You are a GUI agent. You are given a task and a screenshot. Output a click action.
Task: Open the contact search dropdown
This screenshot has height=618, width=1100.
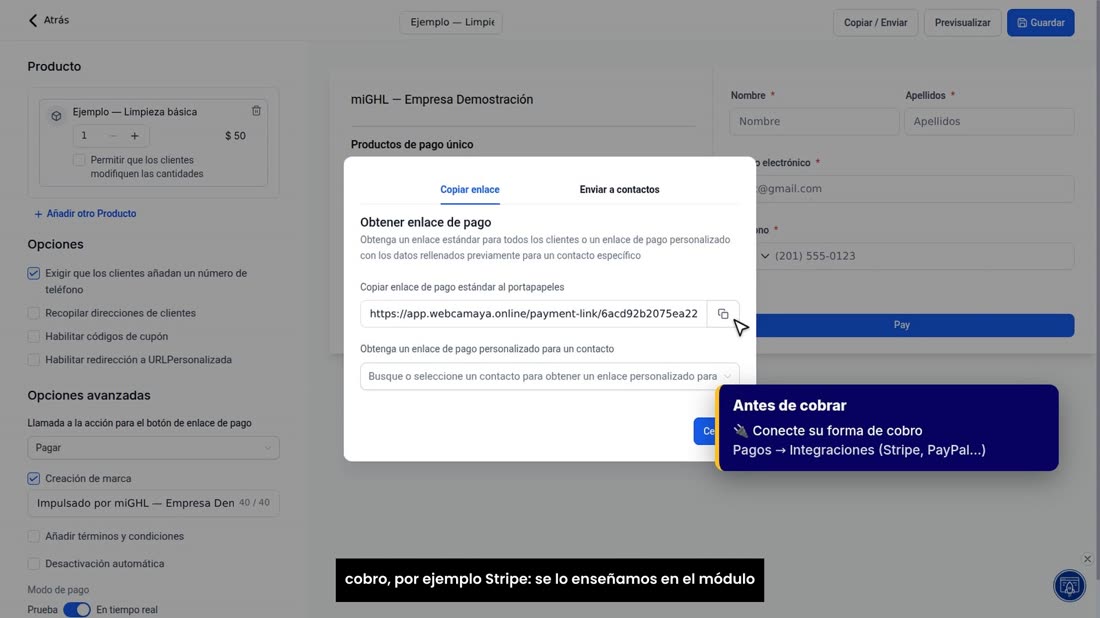549,376
